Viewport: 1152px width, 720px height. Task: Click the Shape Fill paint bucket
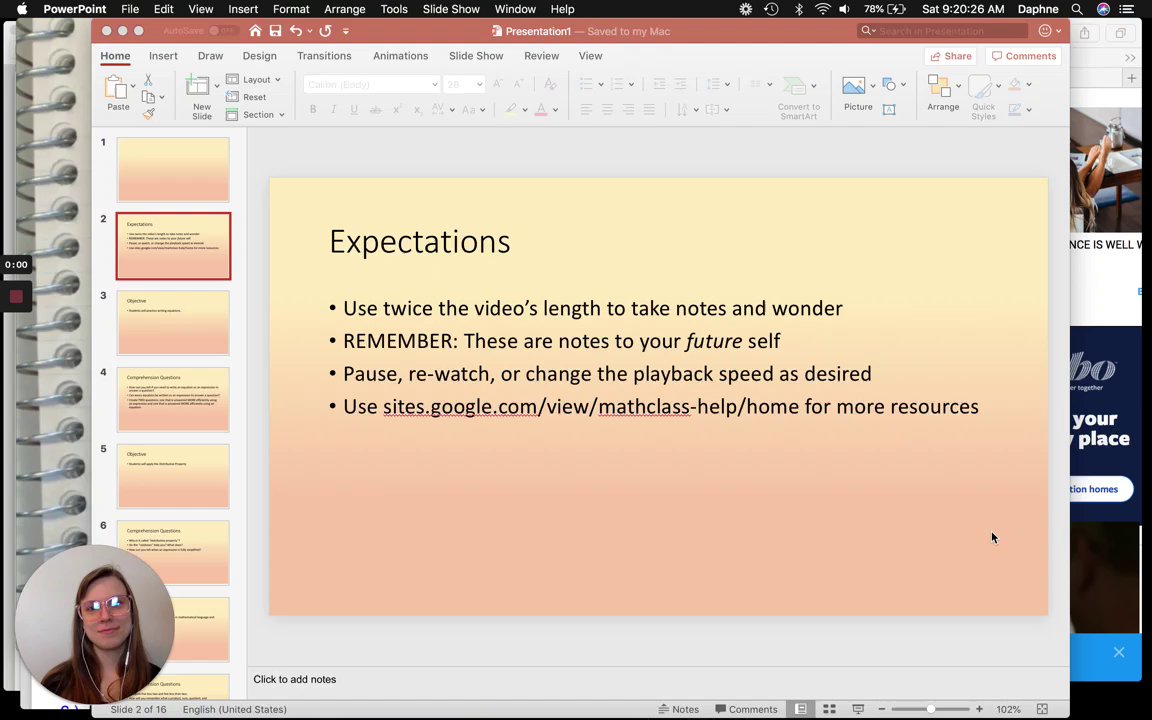[1015, 84]
